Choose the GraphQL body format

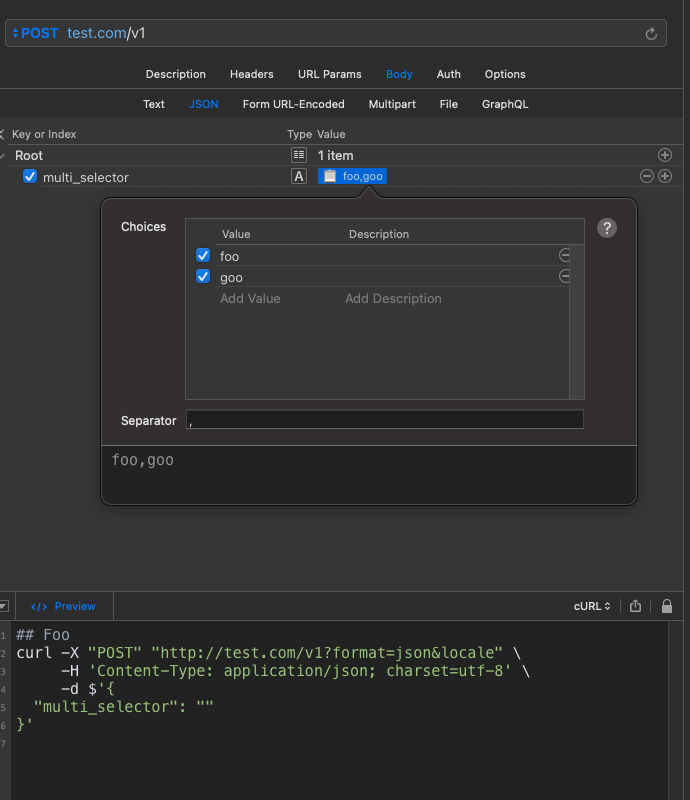click(x=505, y=104)
